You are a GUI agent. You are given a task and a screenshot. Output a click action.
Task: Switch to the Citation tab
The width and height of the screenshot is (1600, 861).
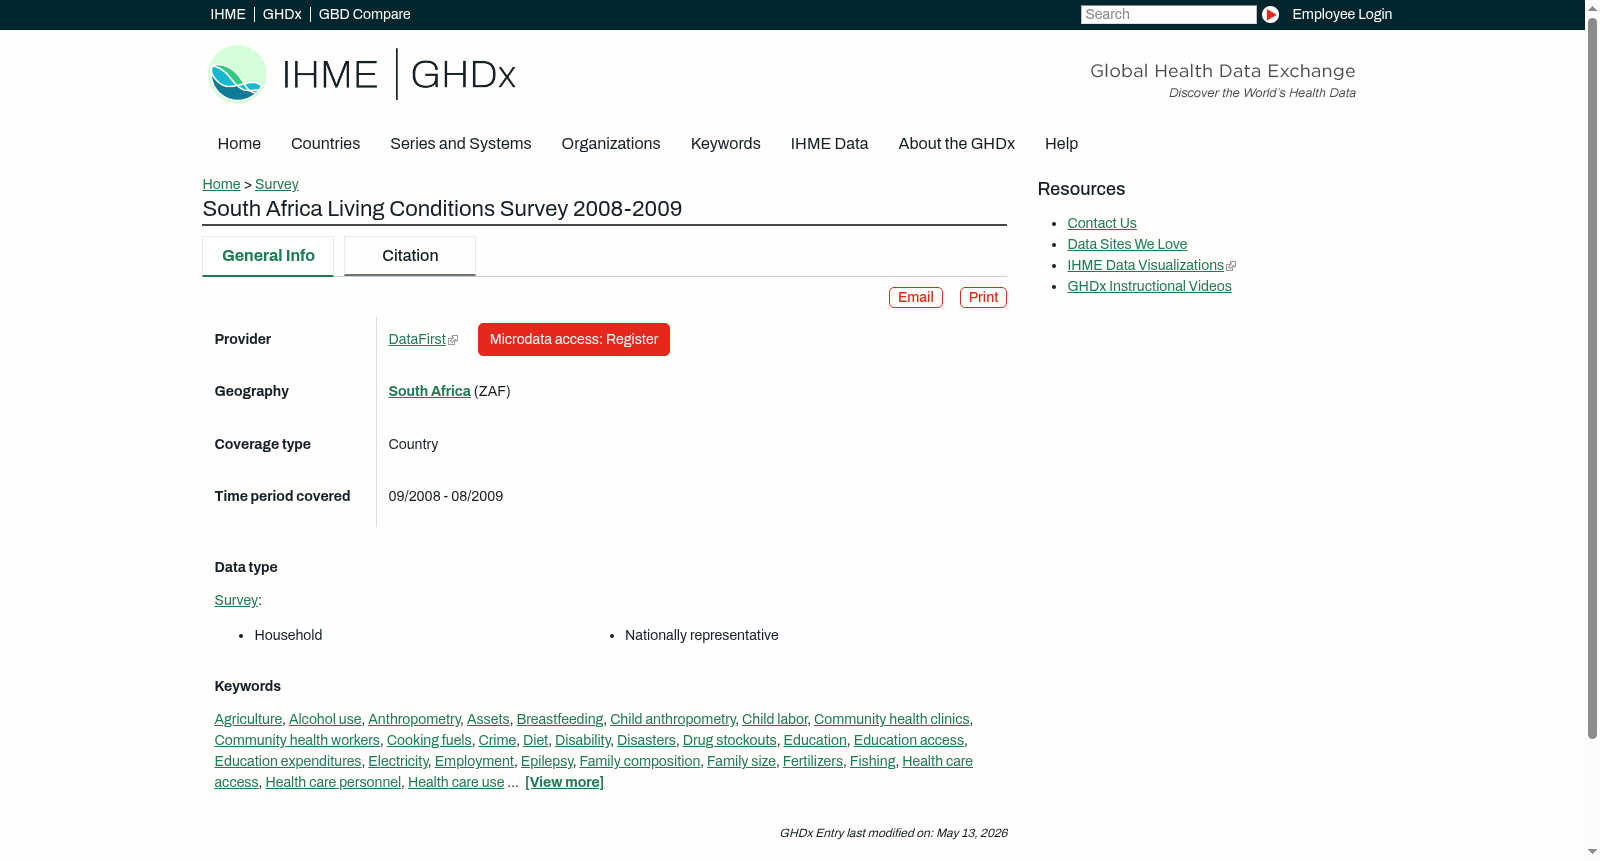point(410,256)
